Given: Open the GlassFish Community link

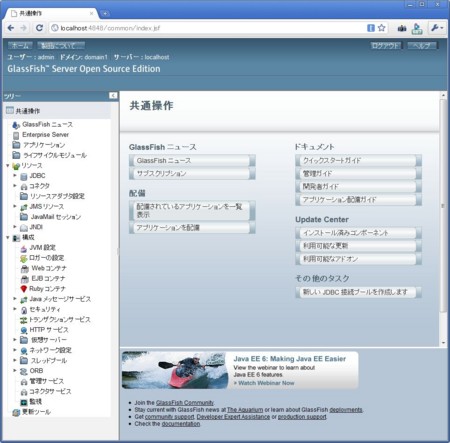Looking at the screenshot, I should tap(185, 403).
